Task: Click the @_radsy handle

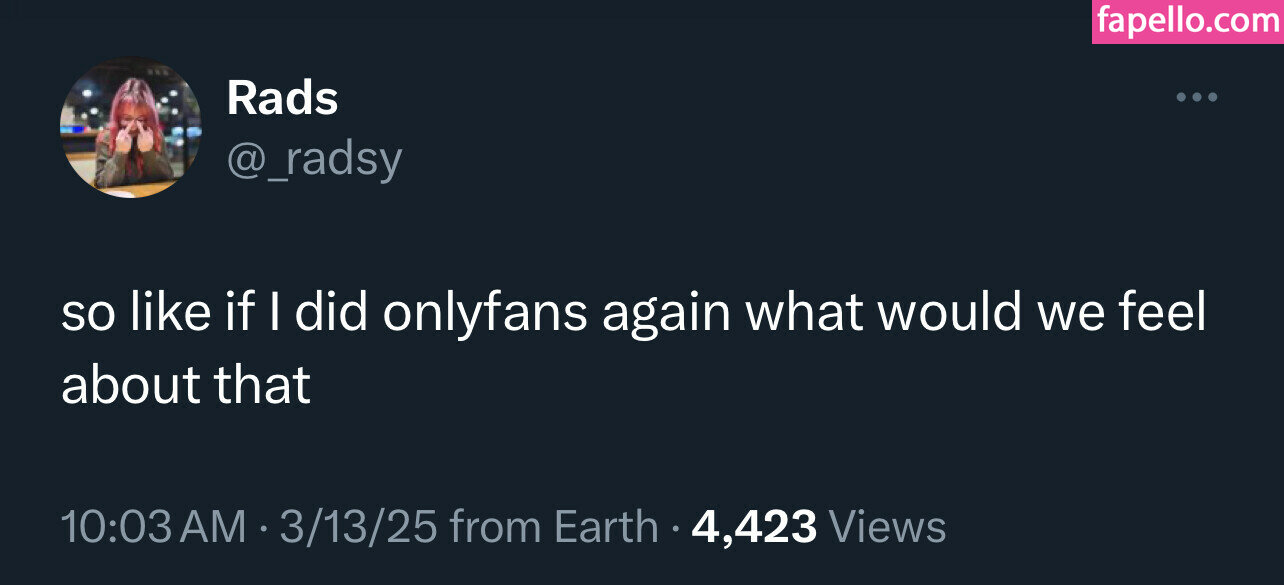Action: [314, 159]
